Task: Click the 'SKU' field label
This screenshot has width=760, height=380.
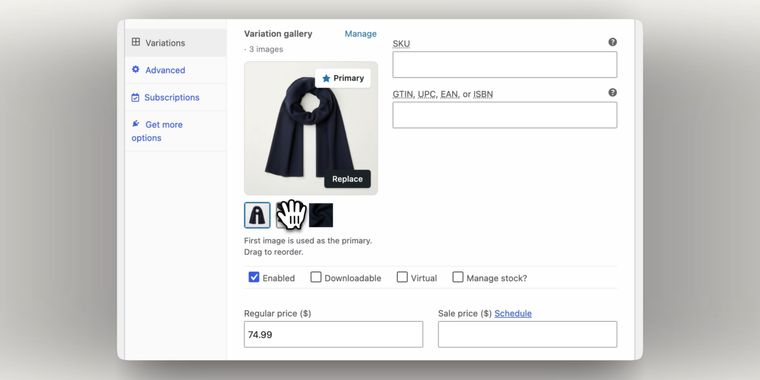Action: point(401,44)
